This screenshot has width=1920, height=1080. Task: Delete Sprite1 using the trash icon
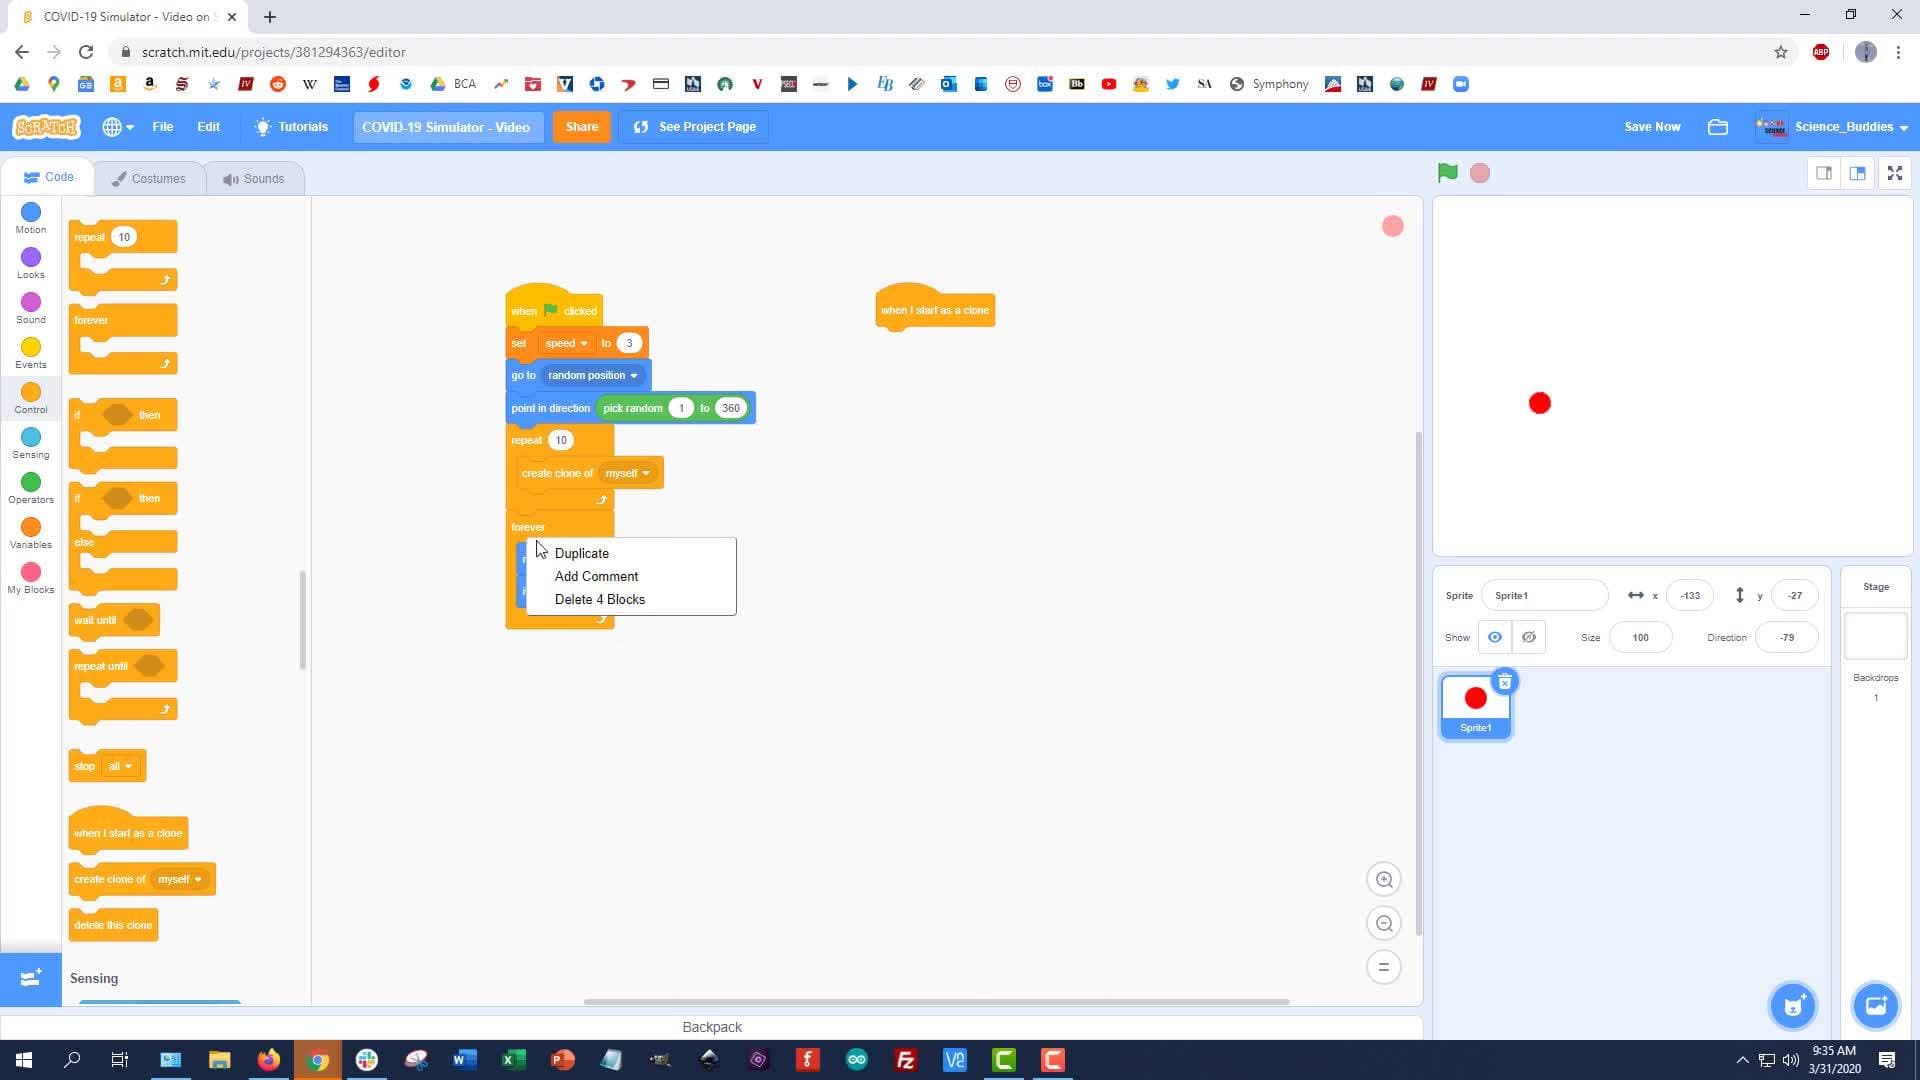coord(1504,681)
